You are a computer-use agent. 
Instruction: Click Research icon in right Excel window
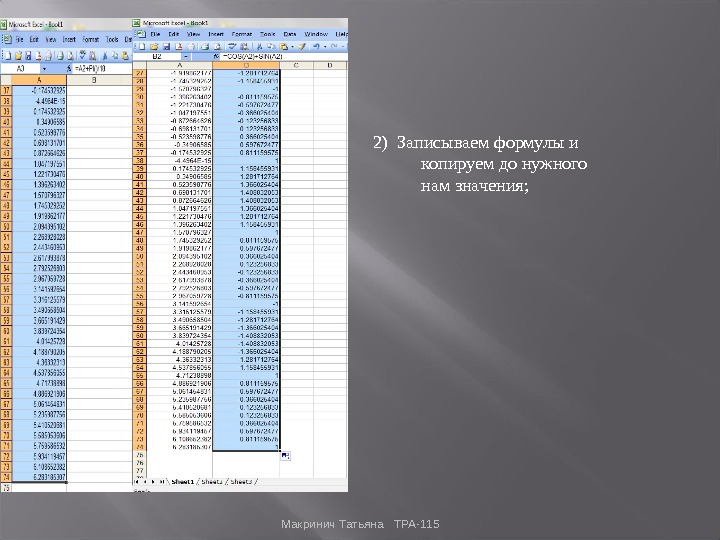(x=244, y=46)
